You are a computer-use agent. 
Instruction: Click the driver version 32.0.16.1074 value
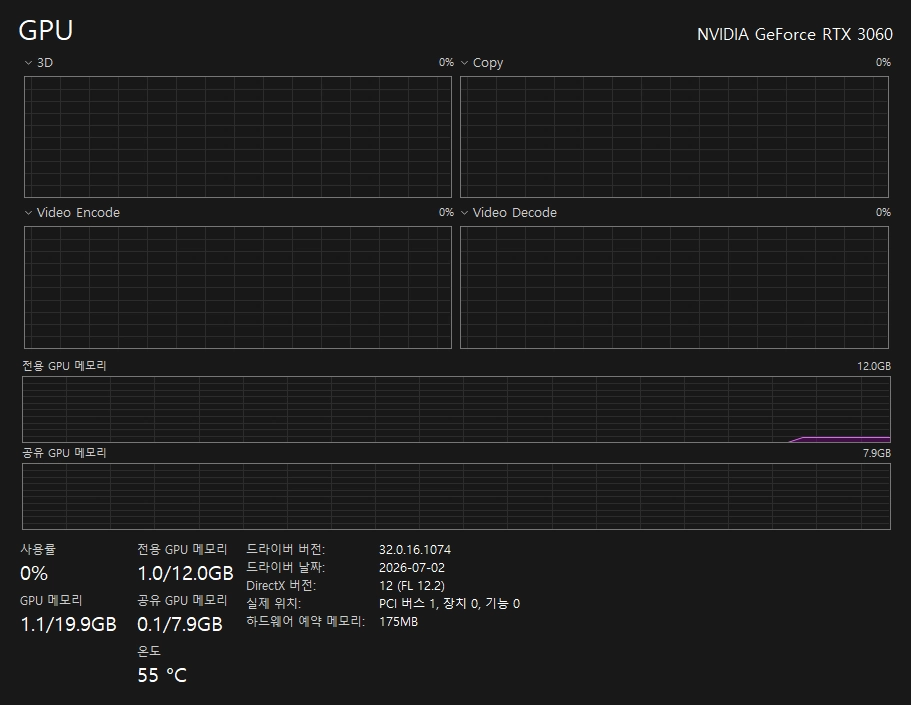(415, 550)
